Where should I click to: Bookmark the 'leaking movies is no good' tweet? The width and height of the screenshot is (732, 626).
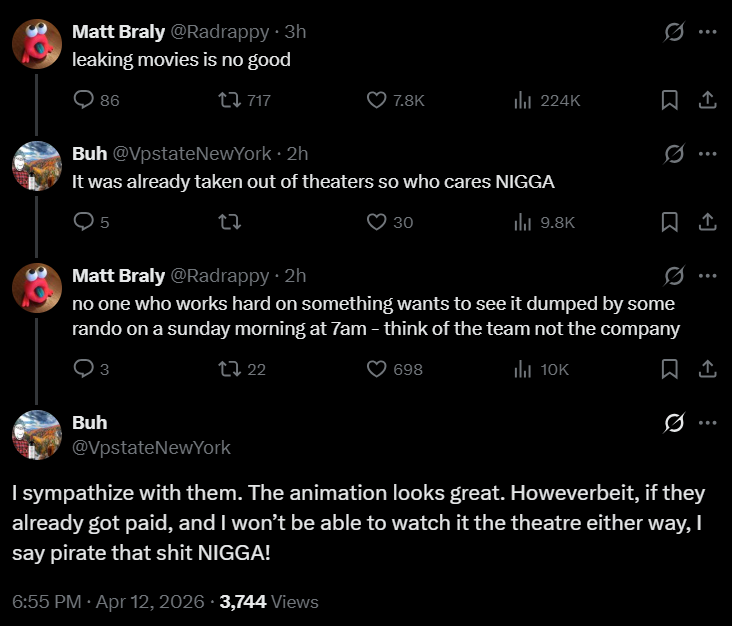tap(669, 100)
